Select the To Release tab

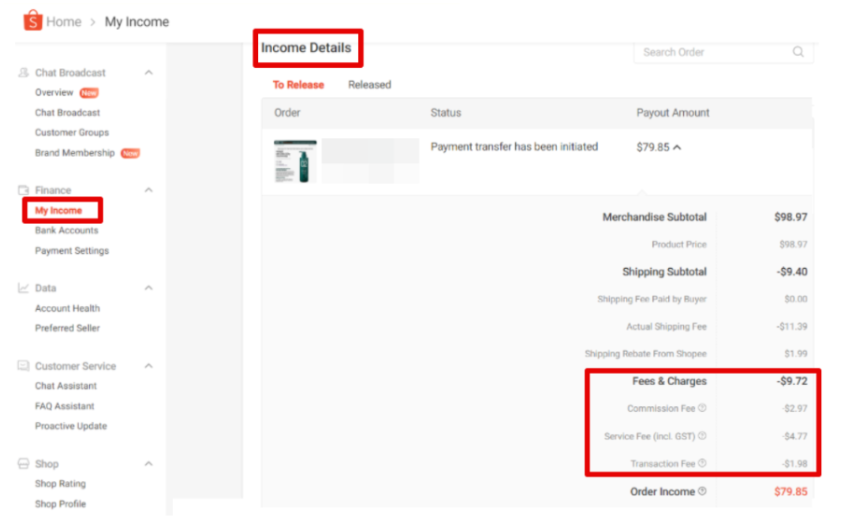298,85
